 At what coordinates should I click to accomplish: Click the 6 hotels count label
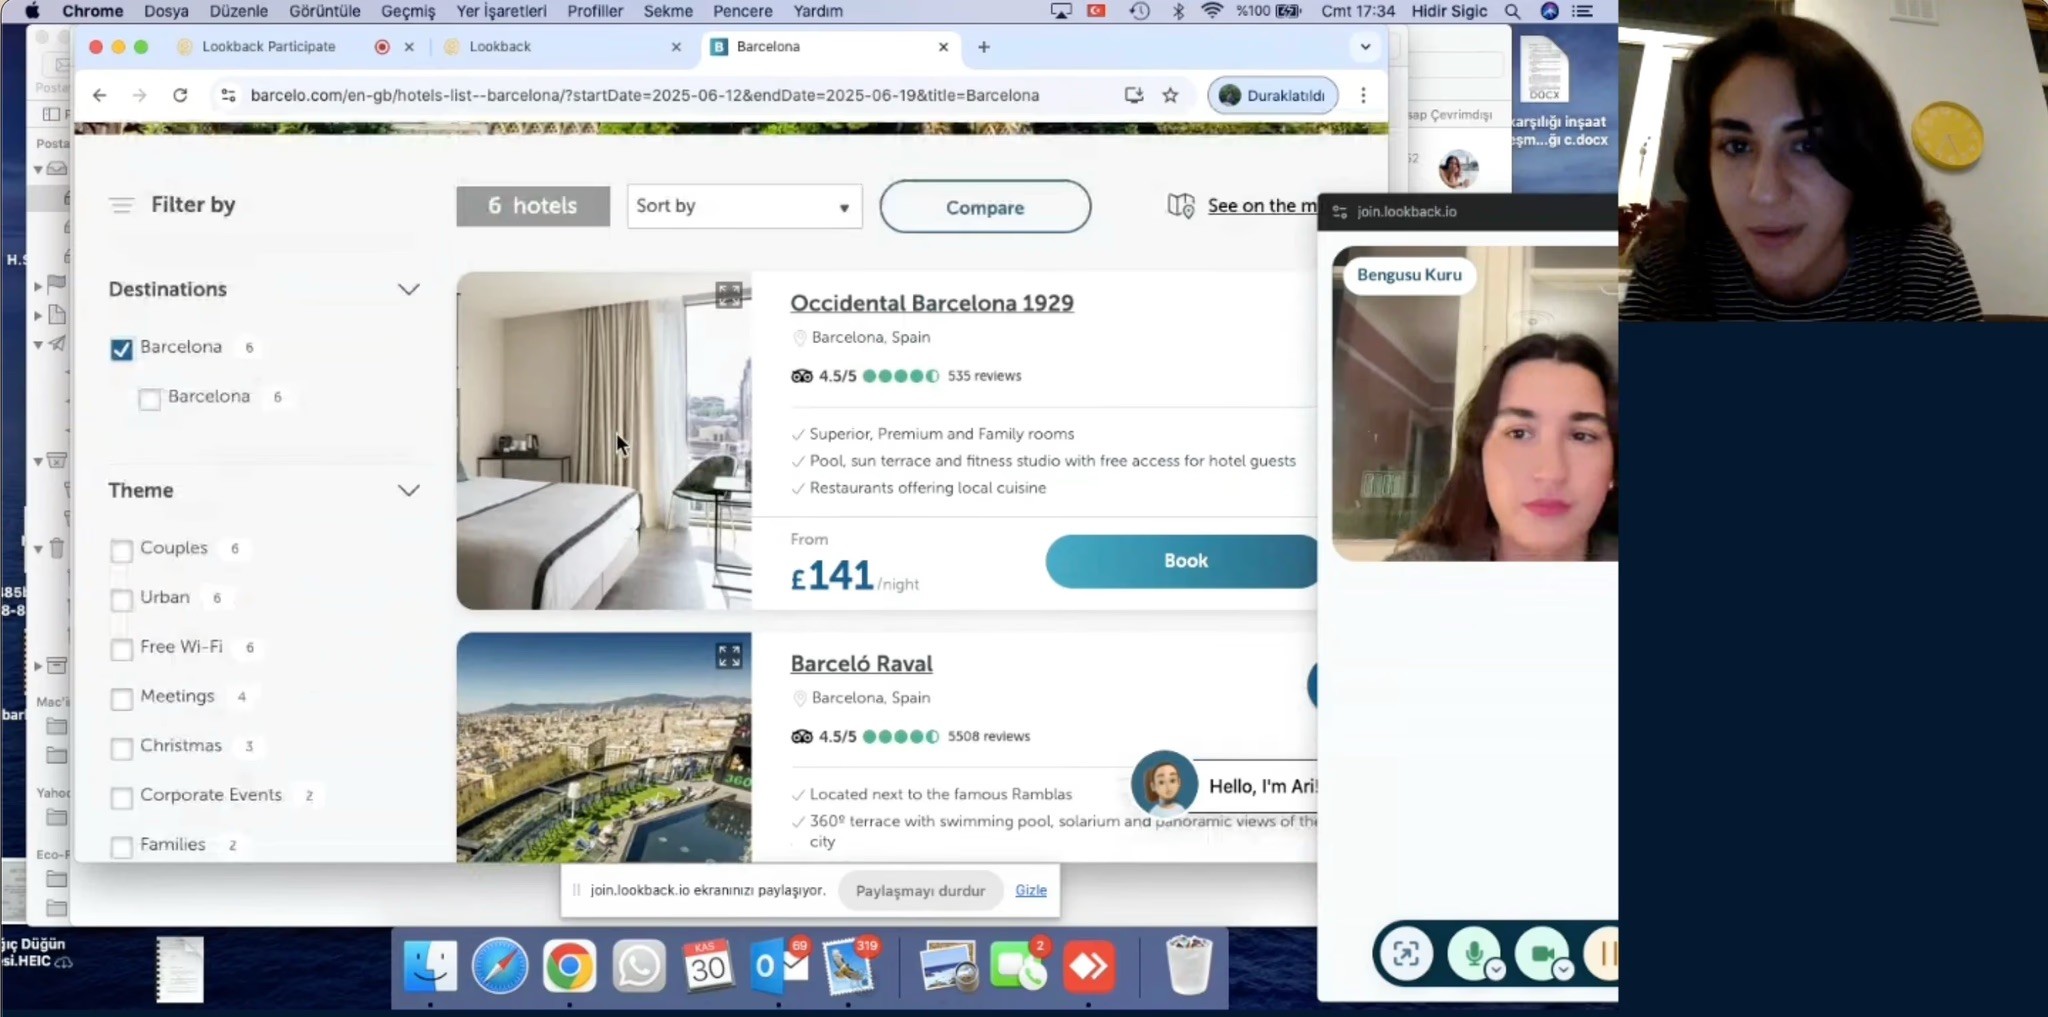tap(533, 206)
